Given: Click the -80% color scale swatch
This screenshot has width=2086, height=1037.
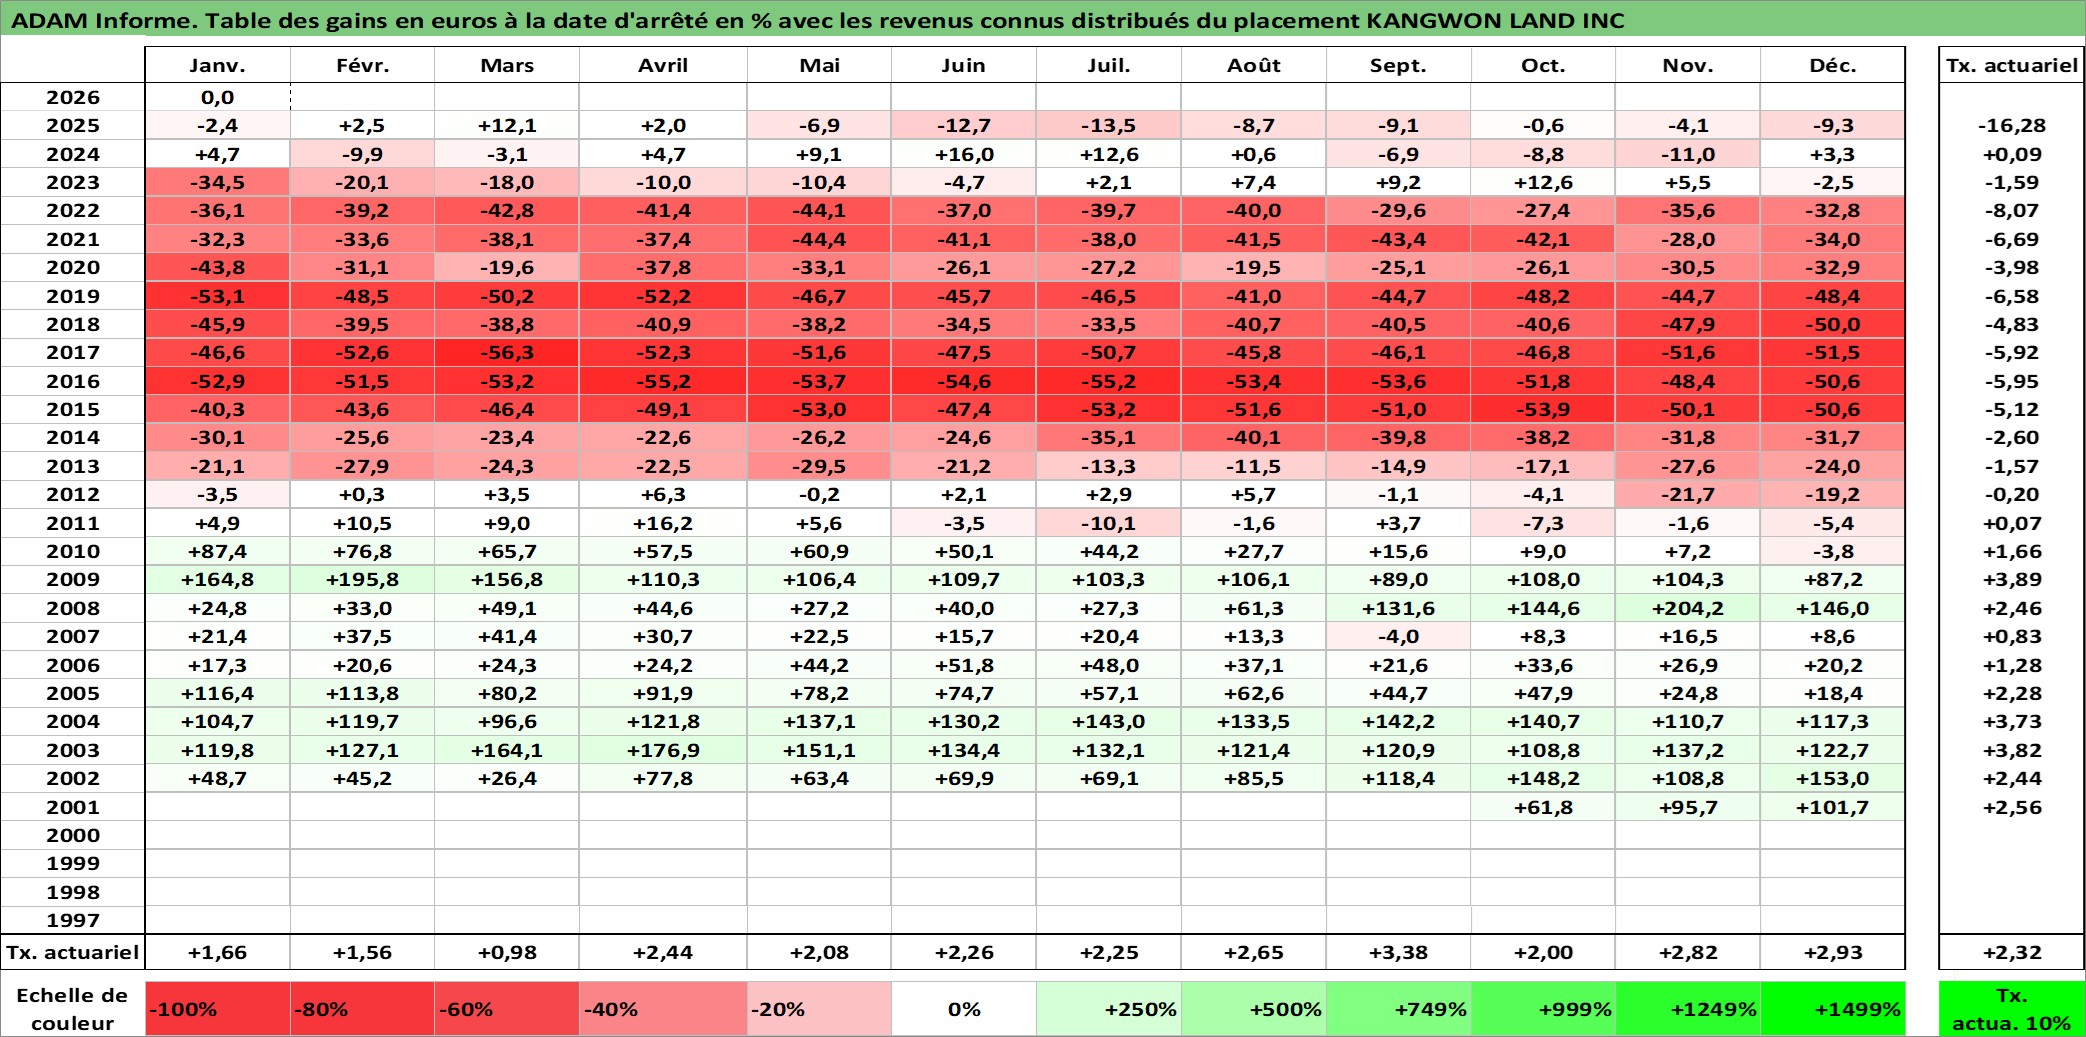Looking at the screenshot, I should pos(362,1009).
